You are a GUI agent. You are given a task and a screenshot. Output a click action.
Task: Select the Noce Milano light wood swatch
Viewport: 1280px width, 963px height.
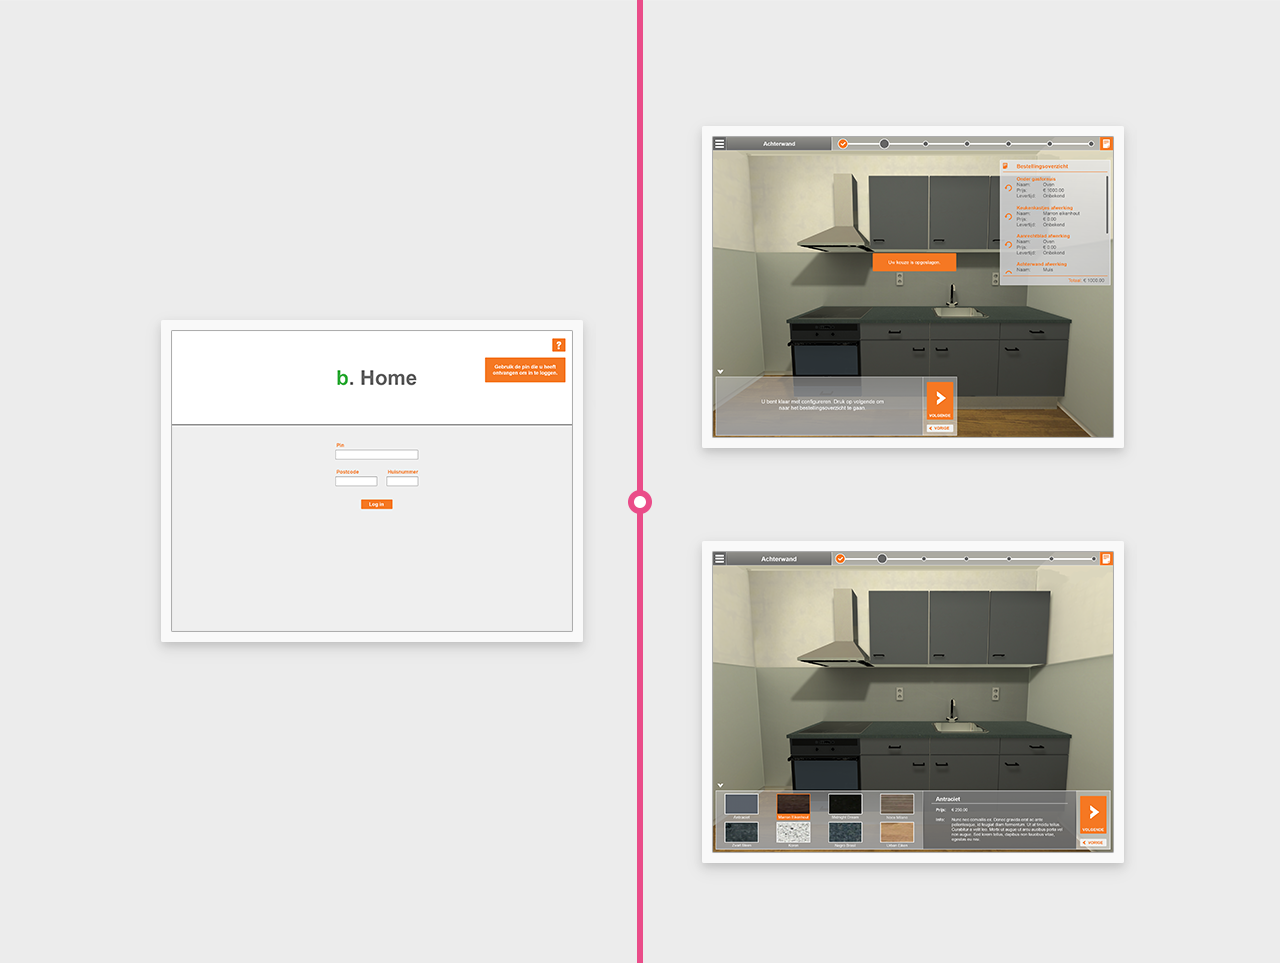897,804
